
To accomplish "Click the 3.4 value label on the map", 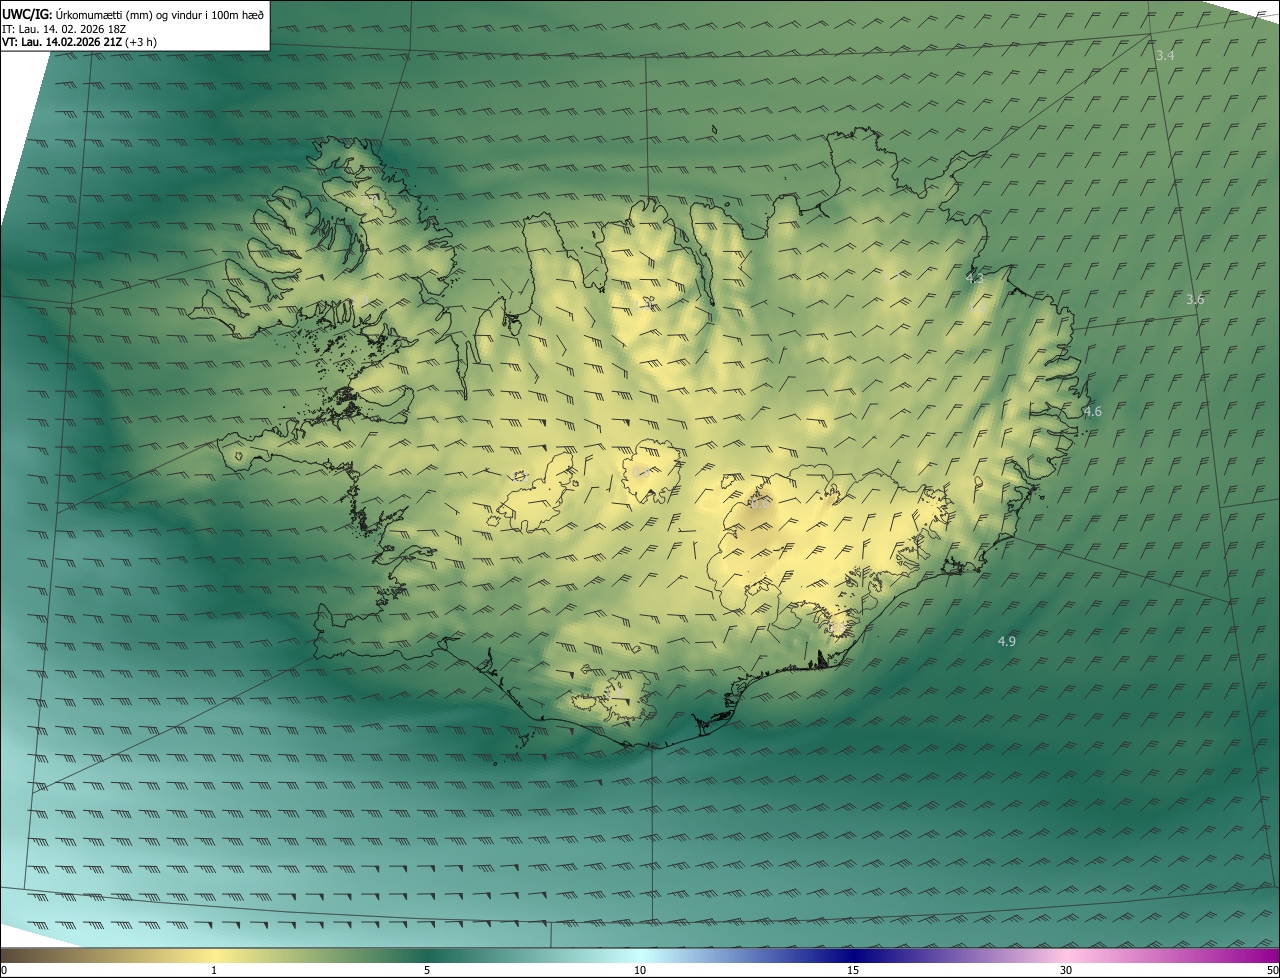I will pos(1165,55).
